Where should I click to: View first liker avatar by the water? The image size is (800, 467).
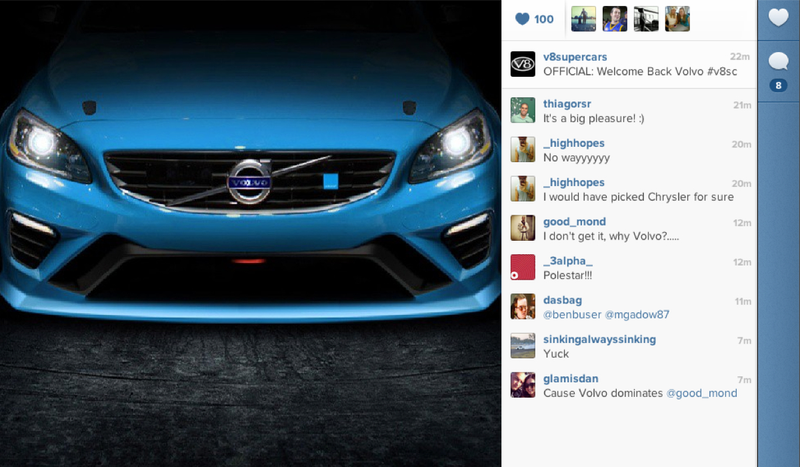click(583, 19)
